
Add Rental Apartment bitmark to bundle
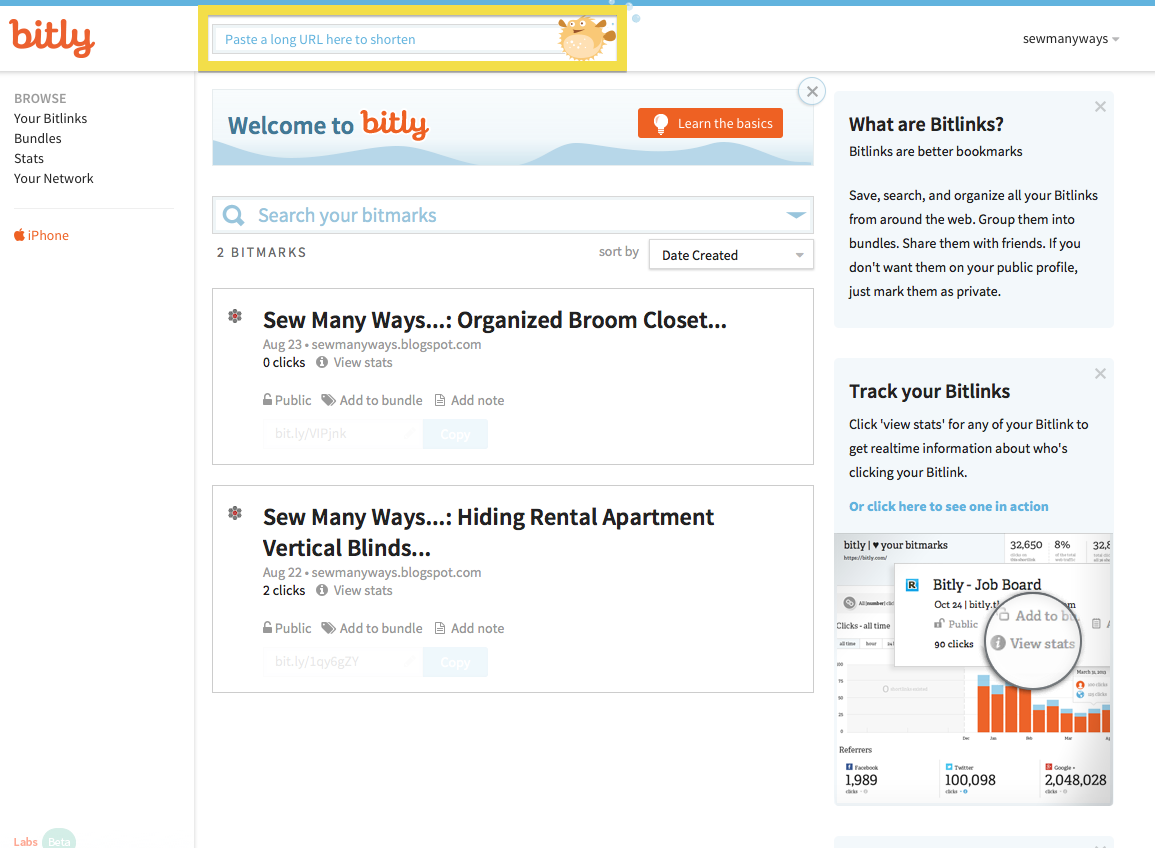tap(372, 628)
